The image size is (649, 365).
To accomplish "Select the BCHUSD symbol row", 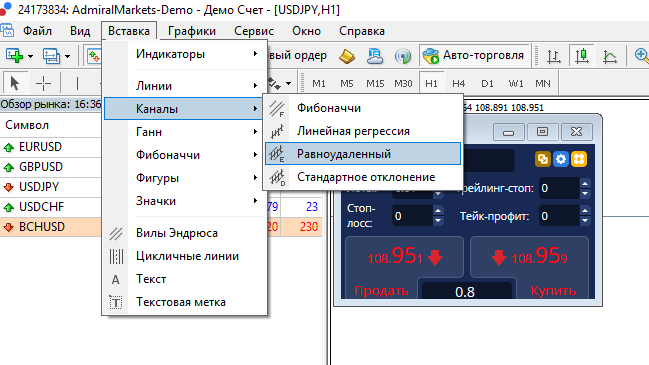I will [x=50, y=227].
